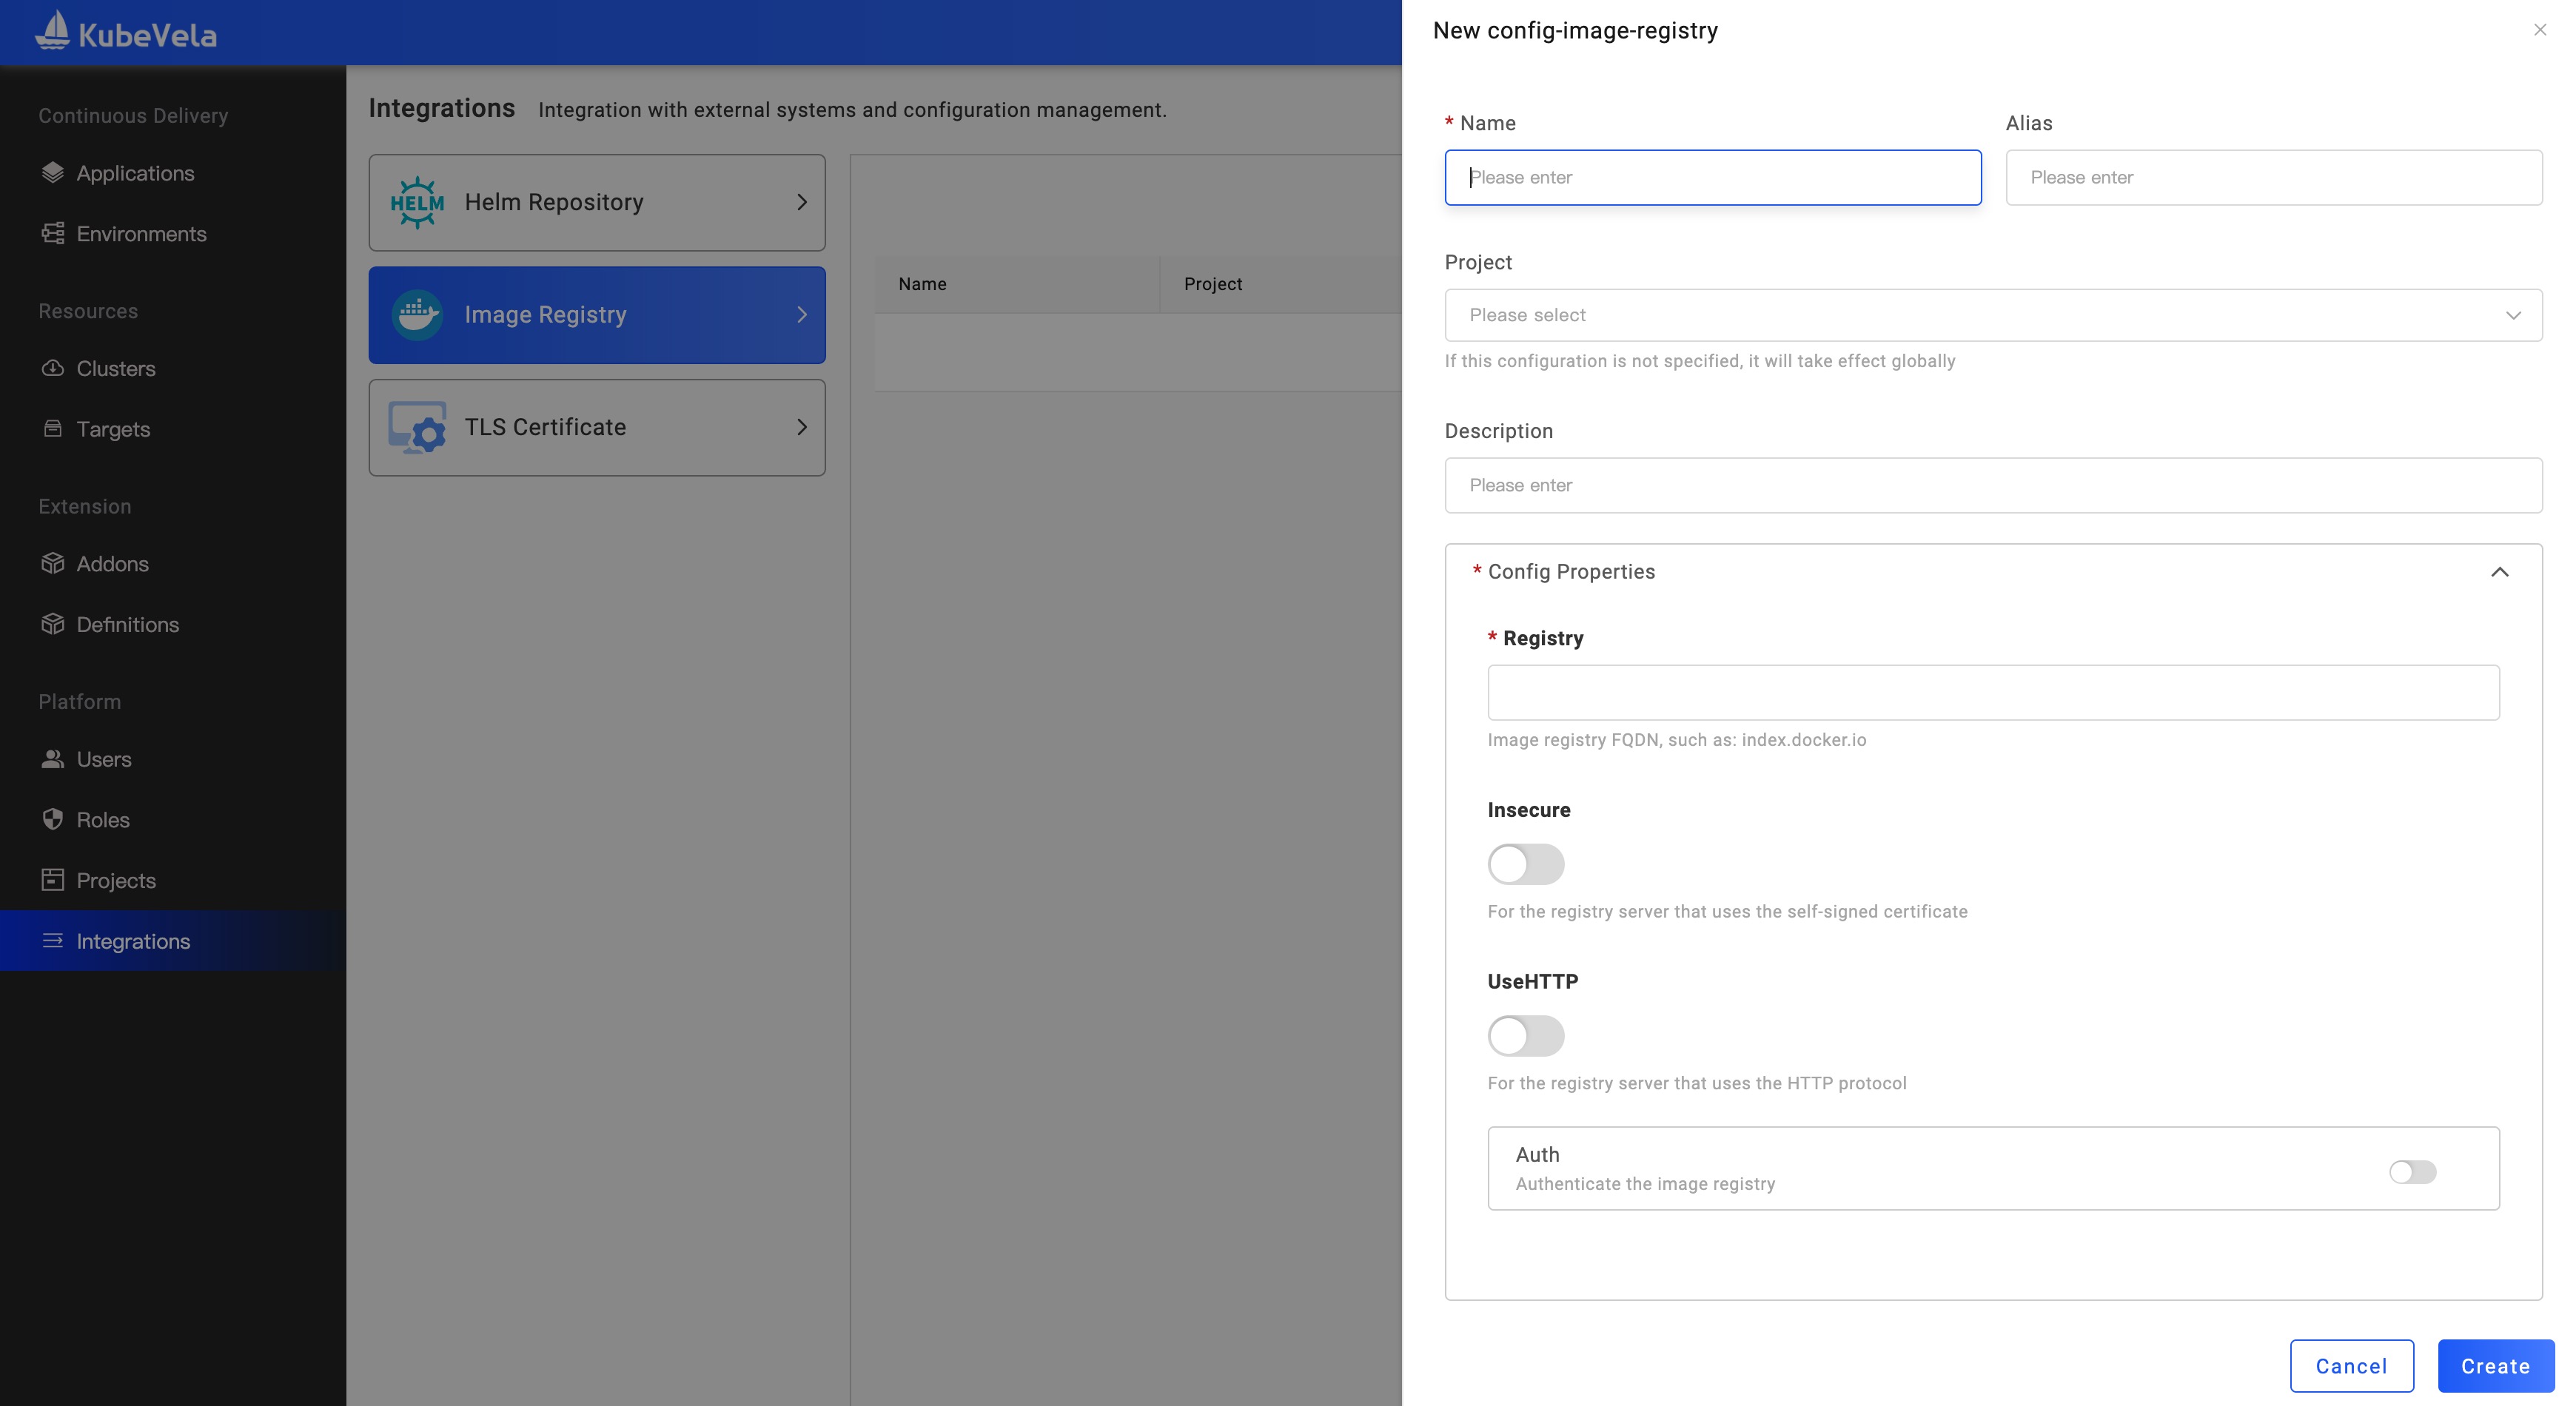
Task: Click the Clusters cloud icon
Action: [x=53, y=368]
